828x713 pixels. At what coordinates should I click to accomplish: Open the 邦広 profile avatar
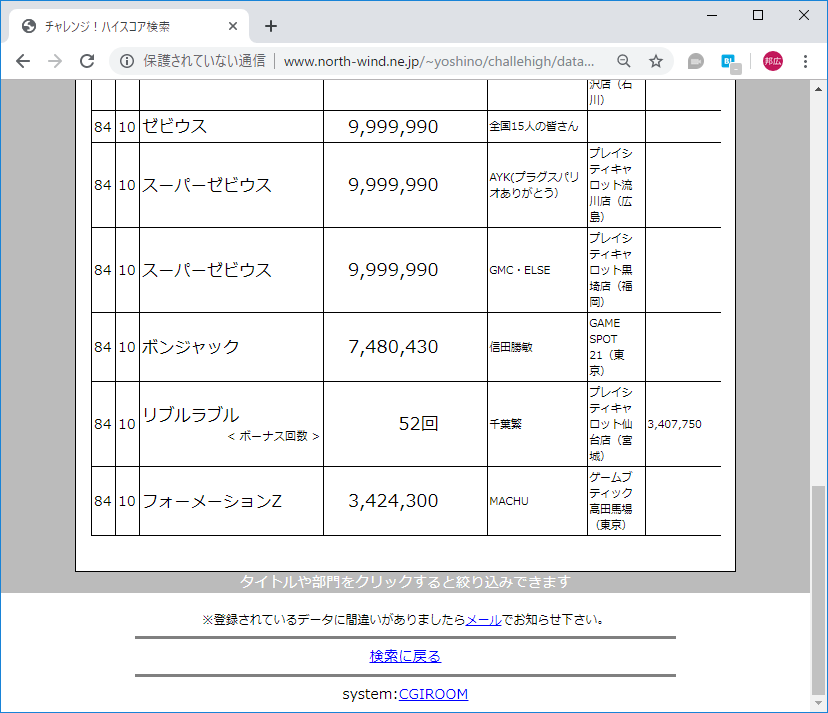[x=771, y=60]
